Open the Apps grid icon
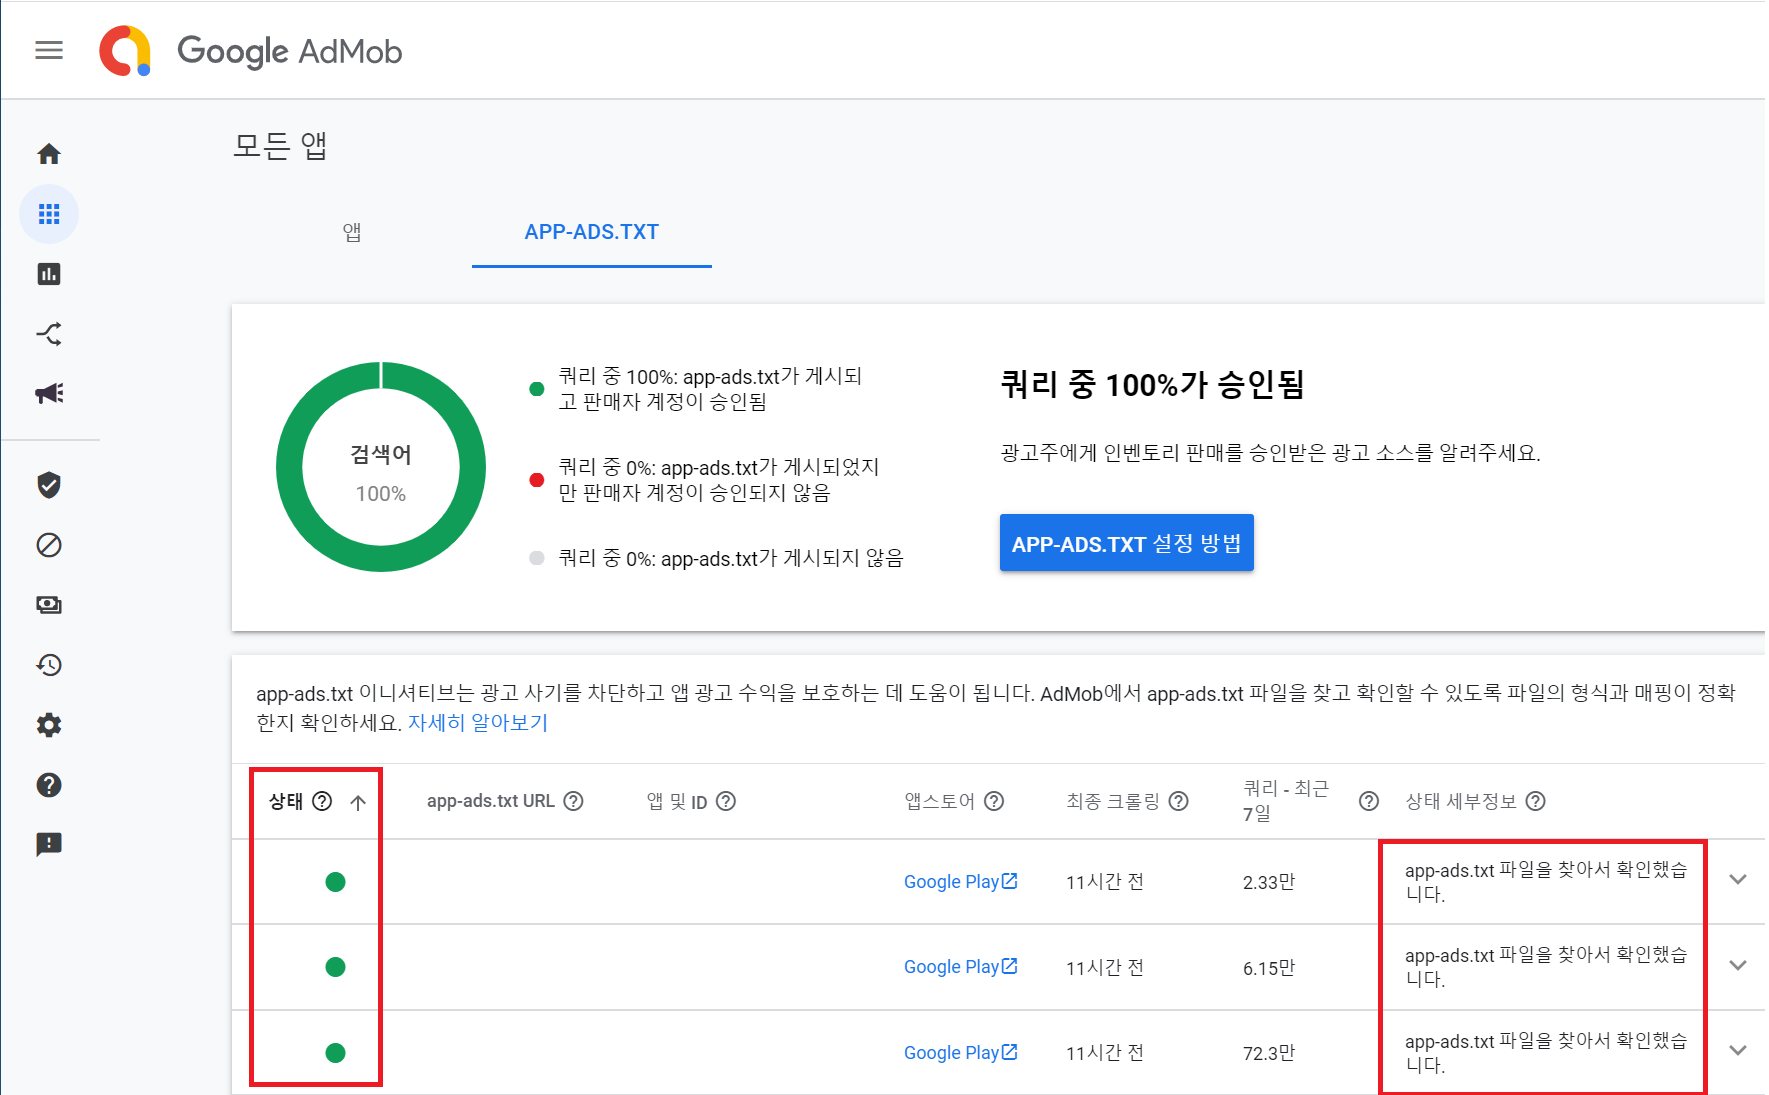Viewport: 1769px width, 1095px height. [x=49, y=214]
